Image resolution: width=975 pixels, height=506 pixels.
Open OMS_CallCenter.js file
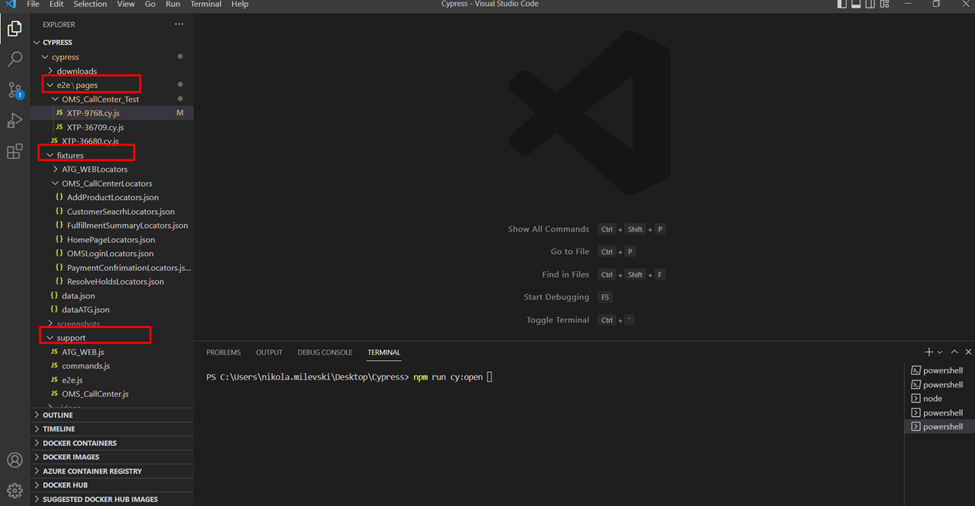pyautogui.click(x=112, y=394)
